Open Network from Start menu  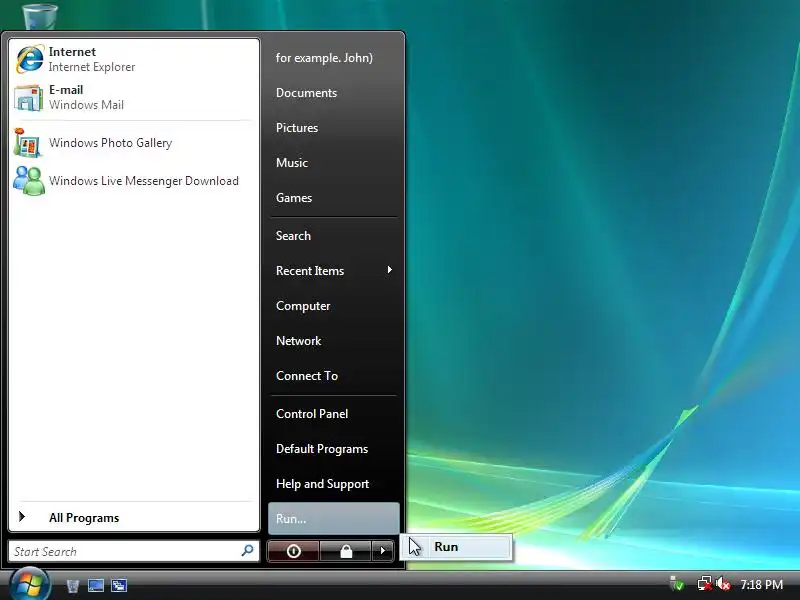click(333, 341)
